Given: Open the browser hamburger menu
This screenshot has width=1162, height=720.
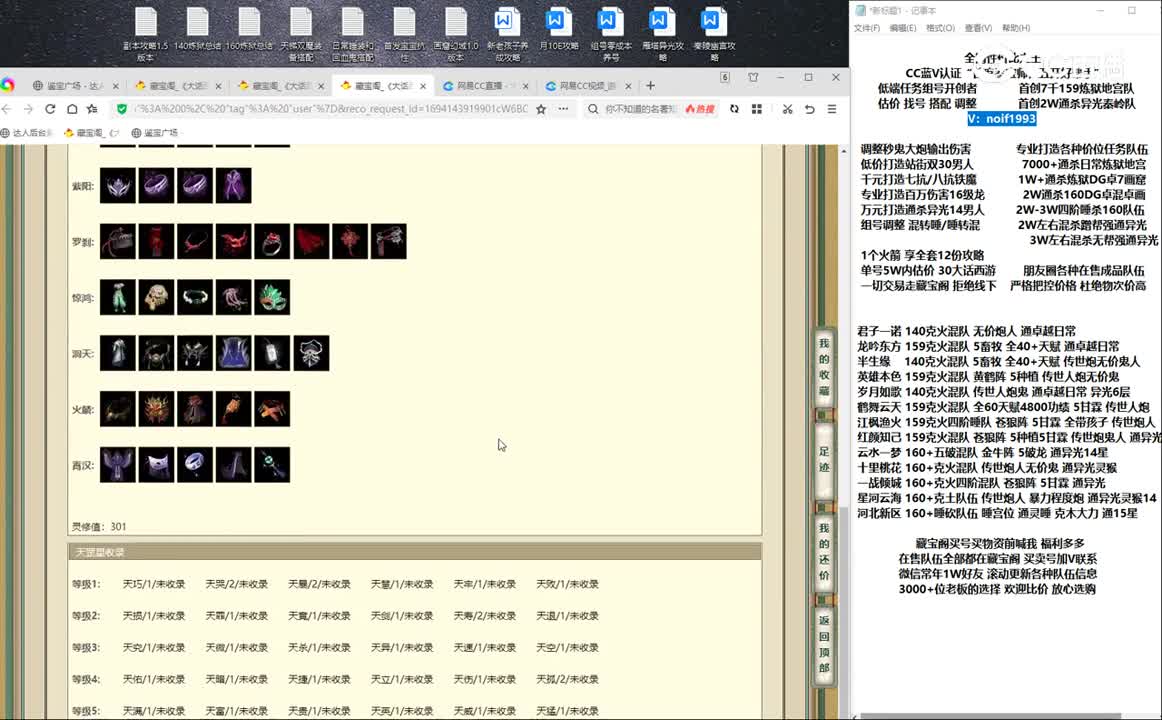Looking at the screenshot, I should (x=831, y=109).
